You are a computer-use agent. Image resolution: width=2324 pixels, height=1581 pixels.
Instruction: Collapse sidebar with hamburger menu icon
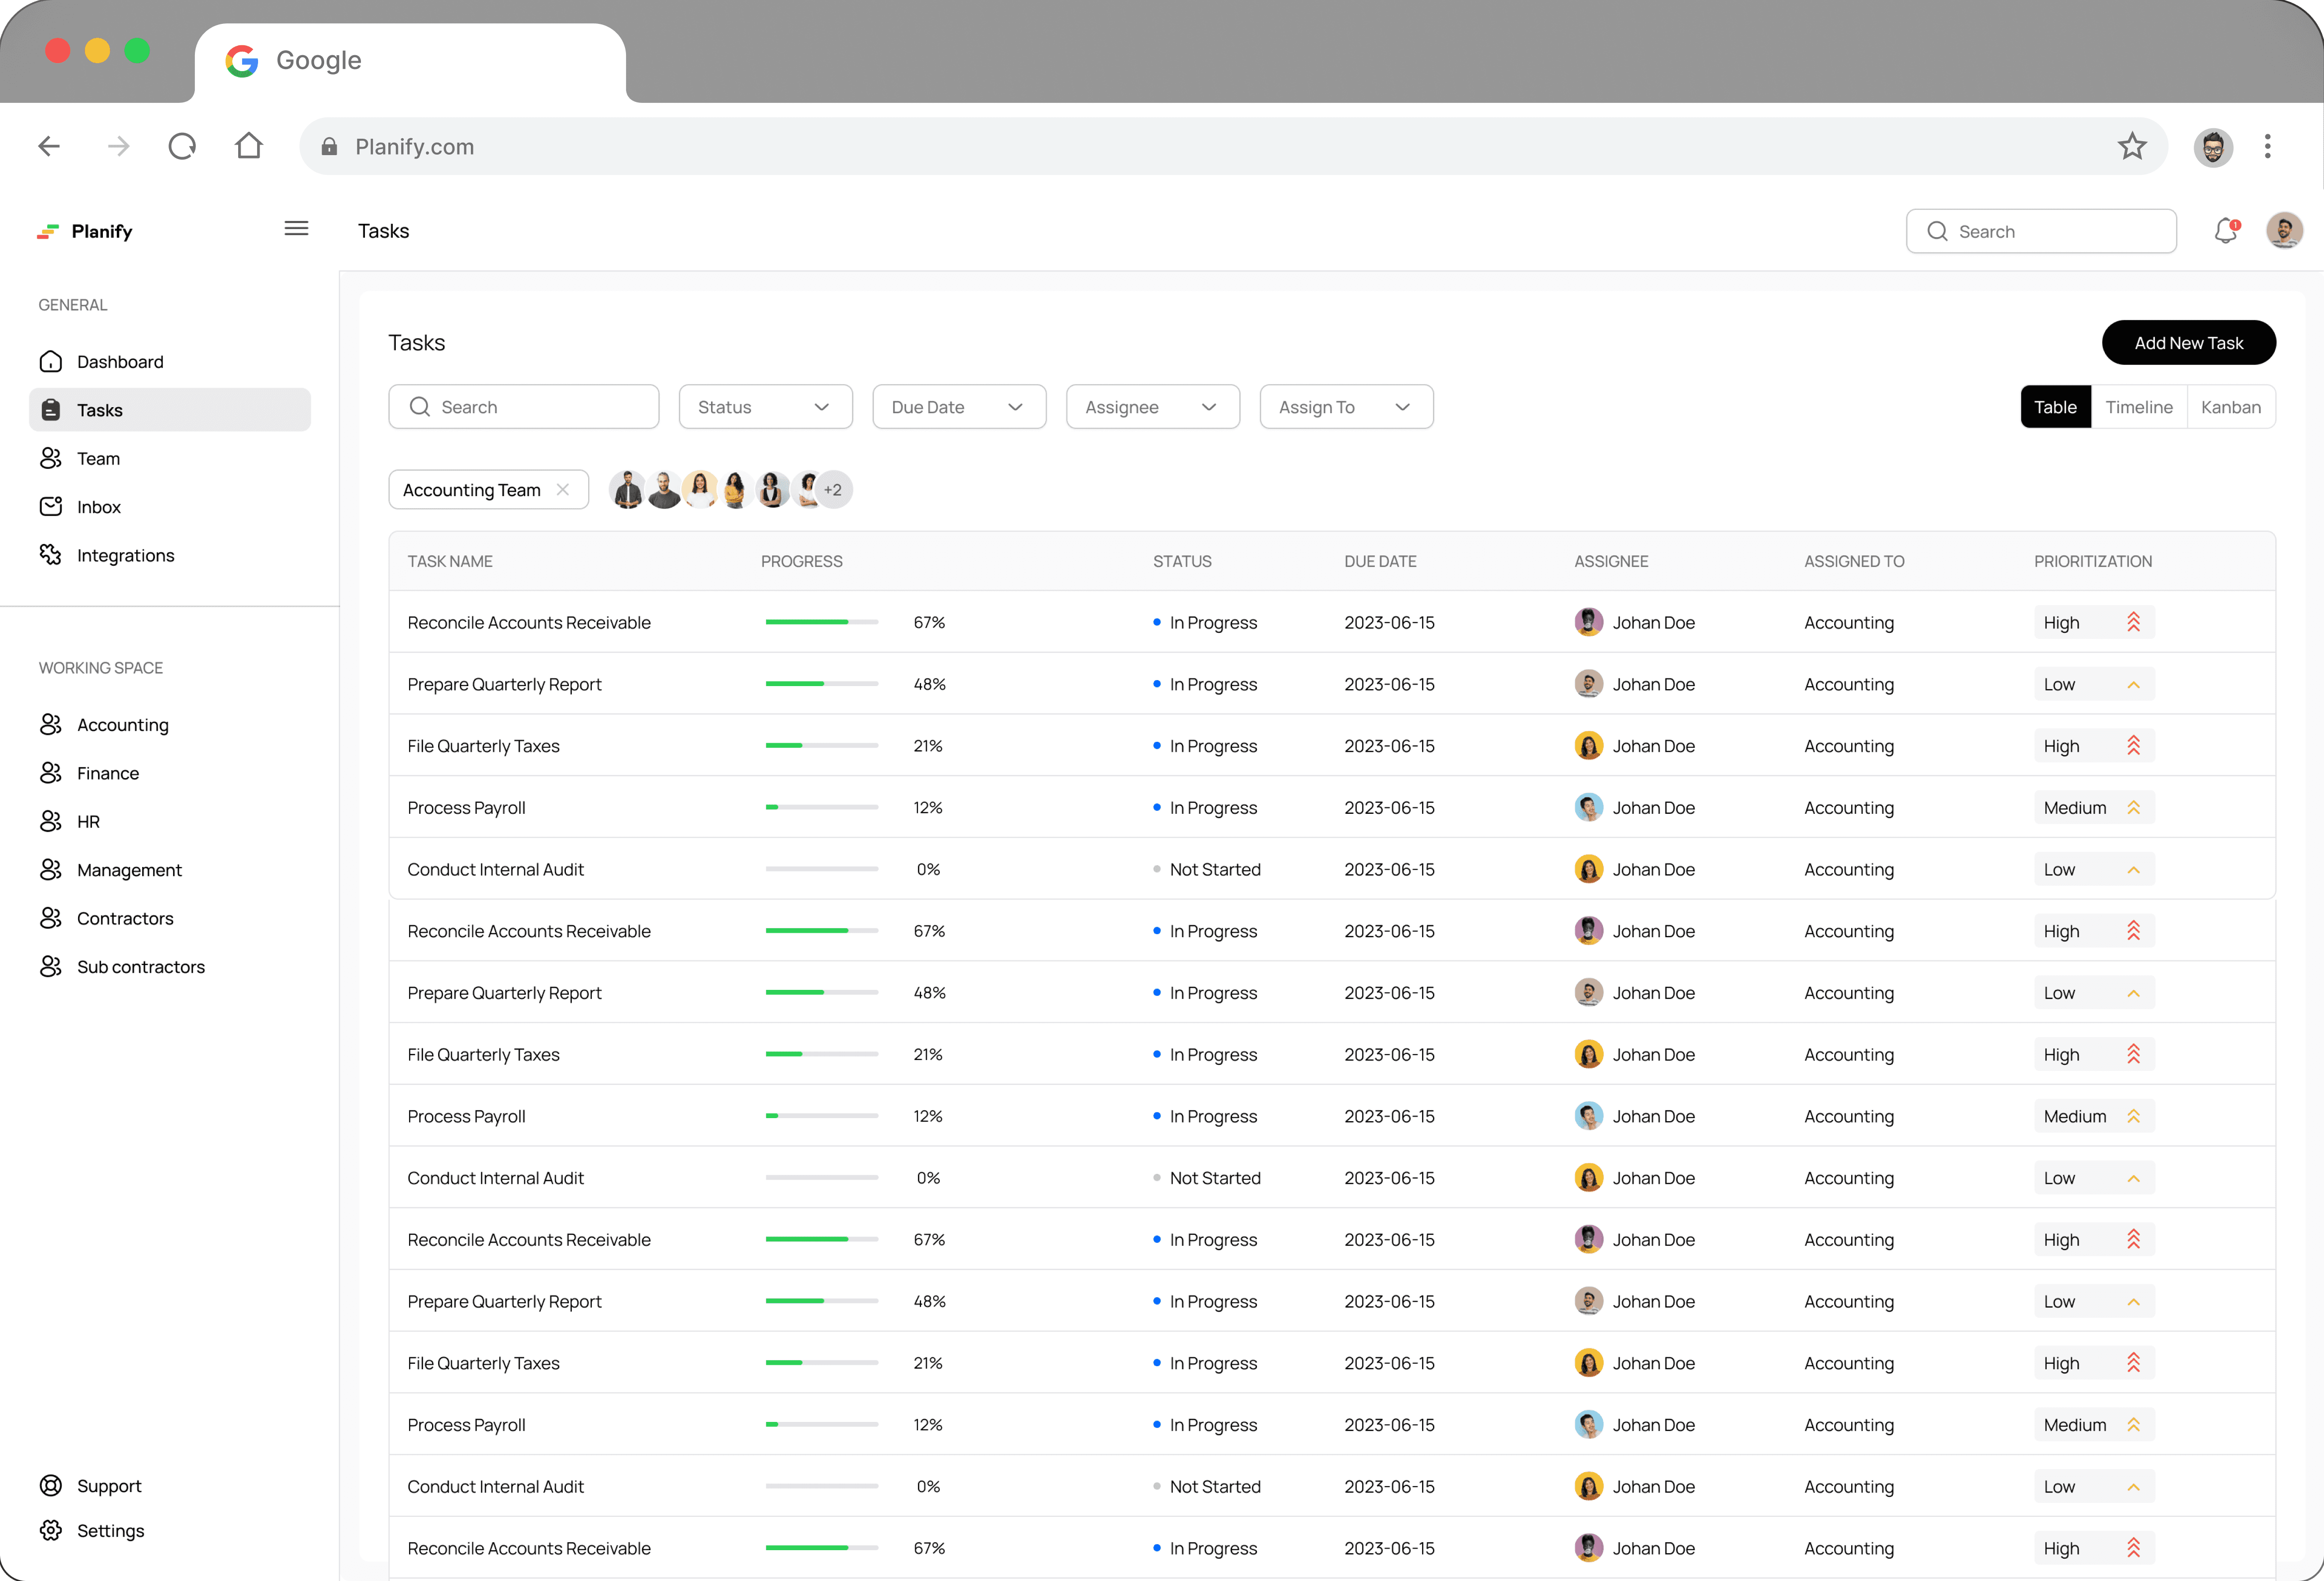(x=296, y=229)
